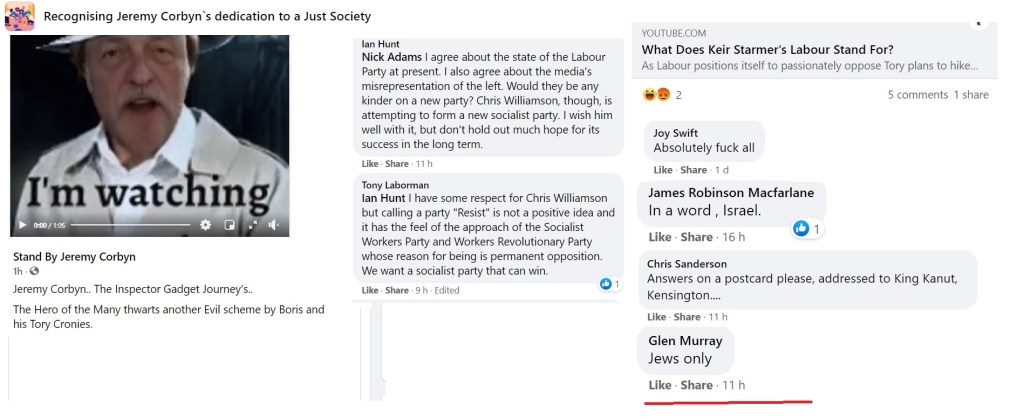This screenshot has width=1024, height=420.
Task: Click thumbs-up reaction on Macfarlane's comment
Action: (x=801, y=229)
